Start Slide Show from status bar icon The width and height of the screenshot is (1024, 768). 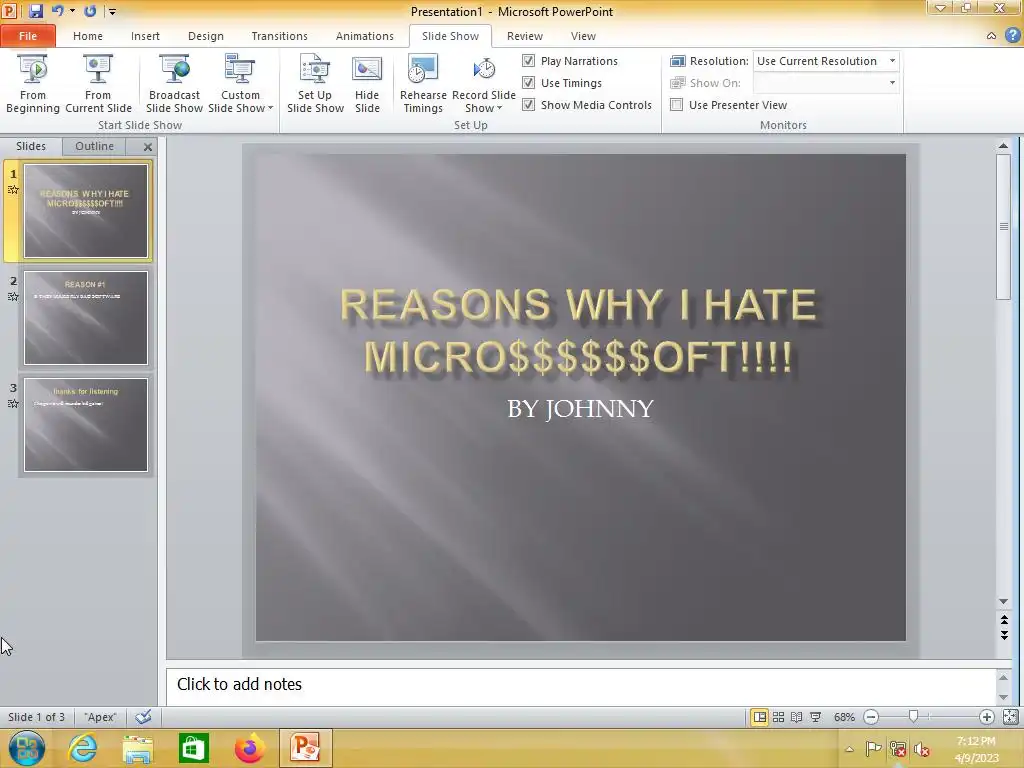(816, 717)
